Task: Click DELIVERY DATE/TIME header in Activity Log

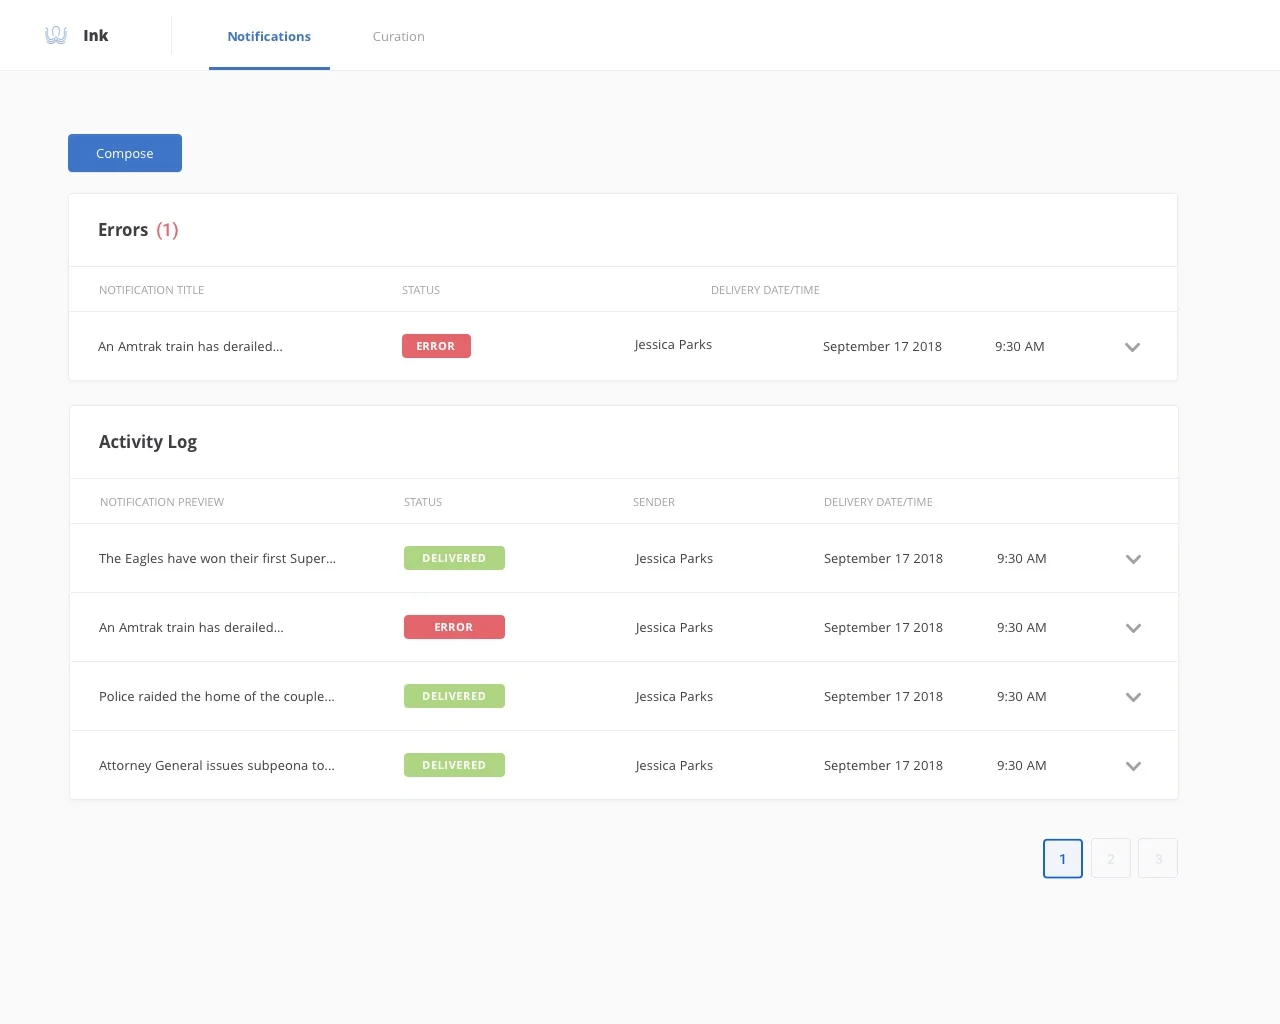Action: 878,502
